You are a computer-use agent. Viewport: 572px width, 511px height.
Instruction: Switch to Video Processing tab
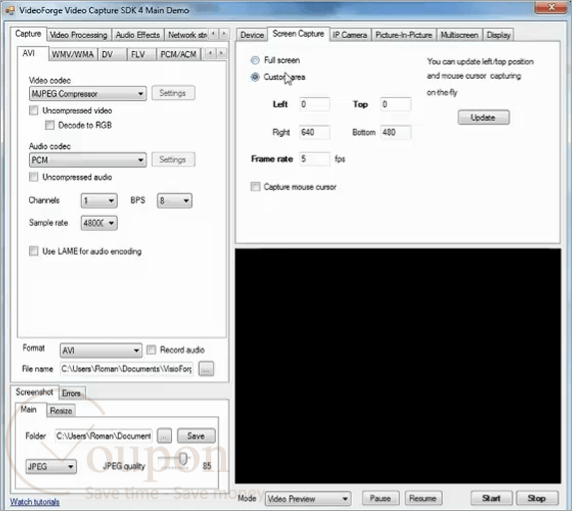(79, 35)
